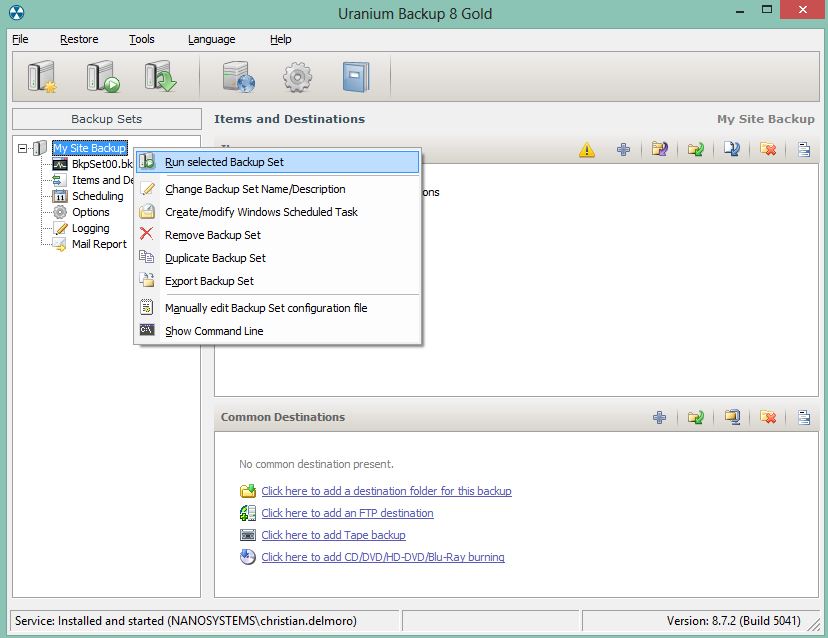Viewport: 828px width, 638px height.
Task: Choose Export Backup Set
Action: click(278, 282)
